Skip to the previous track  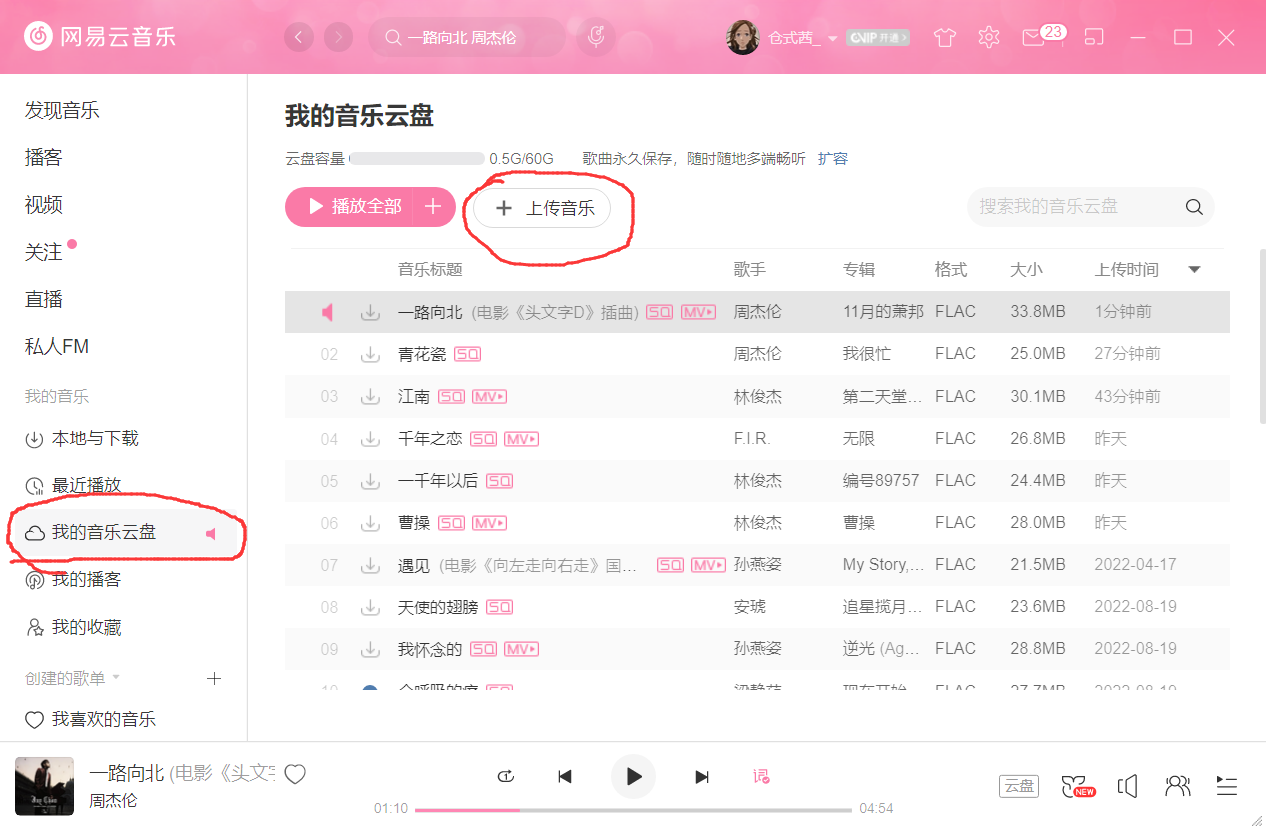point(565,776)
